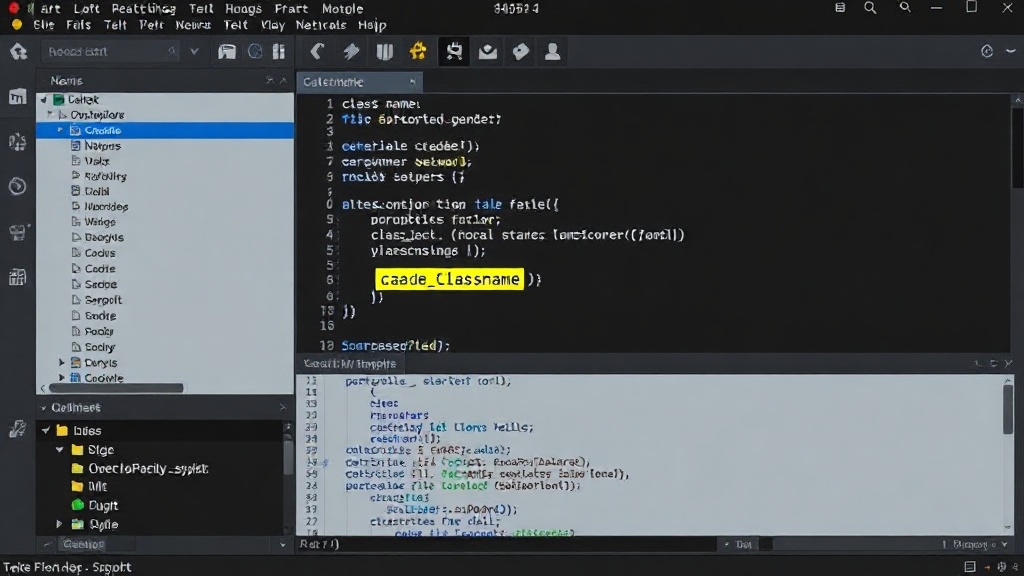Expand the Codwle tree node
Viewport: 1024px width, 576px height.
coord(62,378)
